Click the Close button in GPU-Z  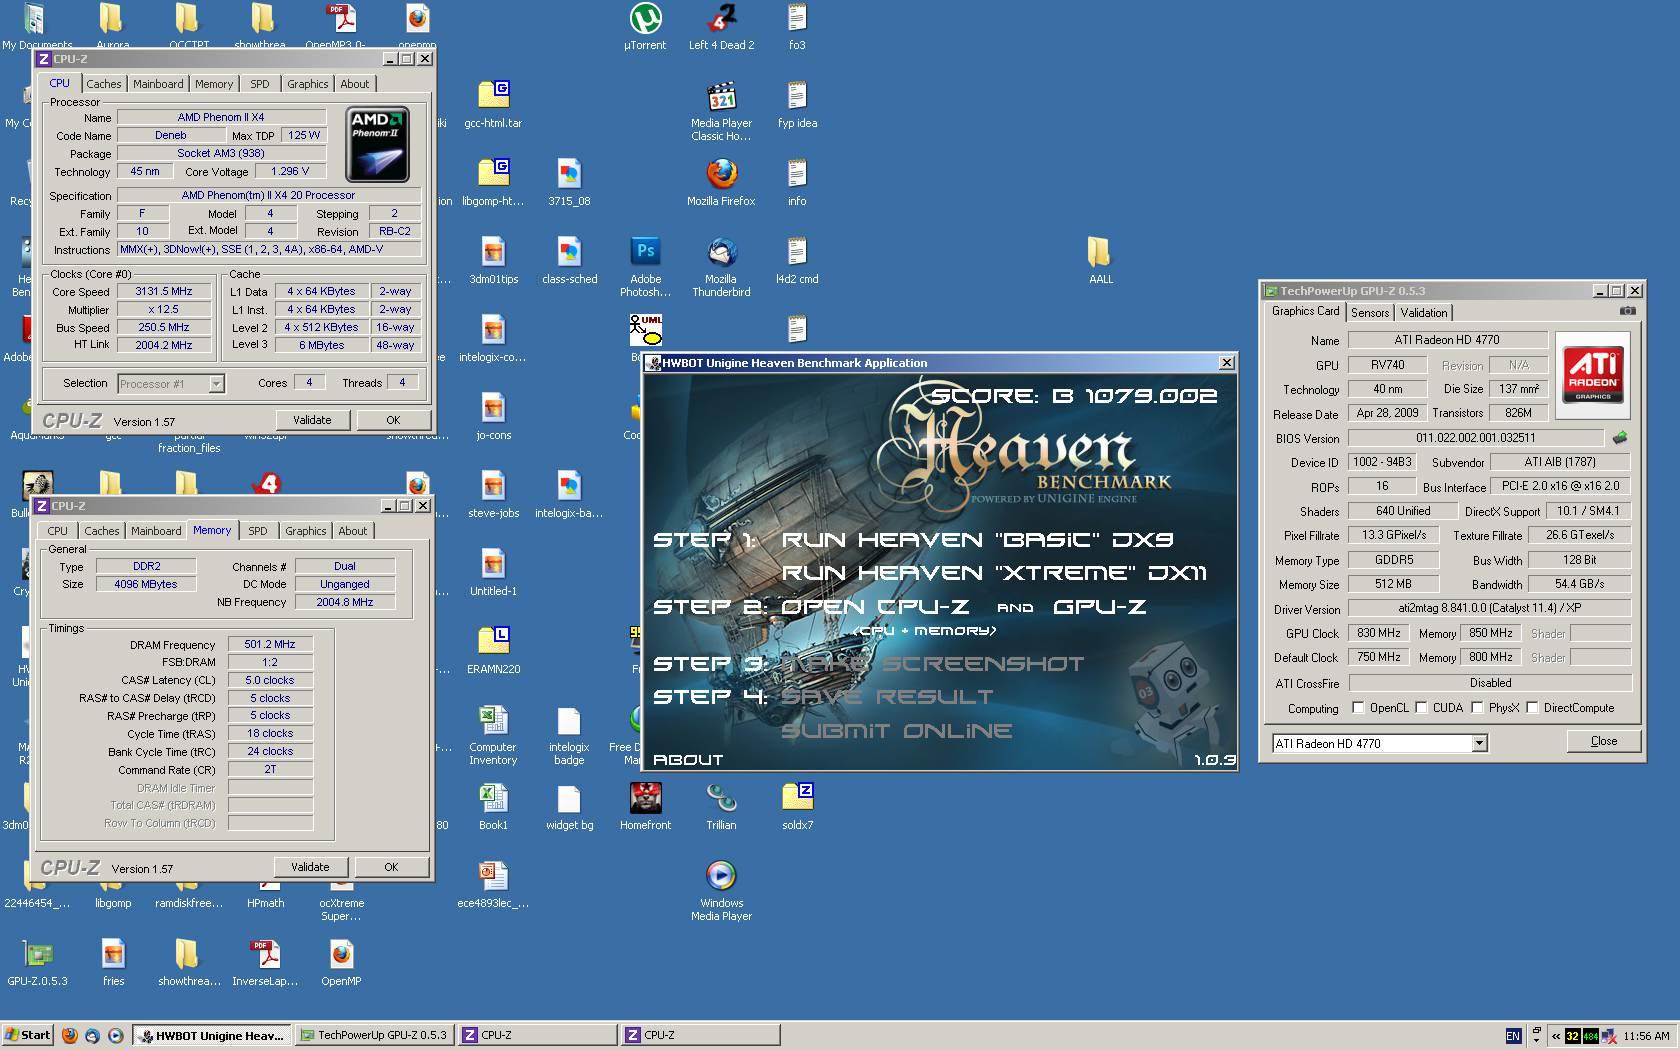1604,741
